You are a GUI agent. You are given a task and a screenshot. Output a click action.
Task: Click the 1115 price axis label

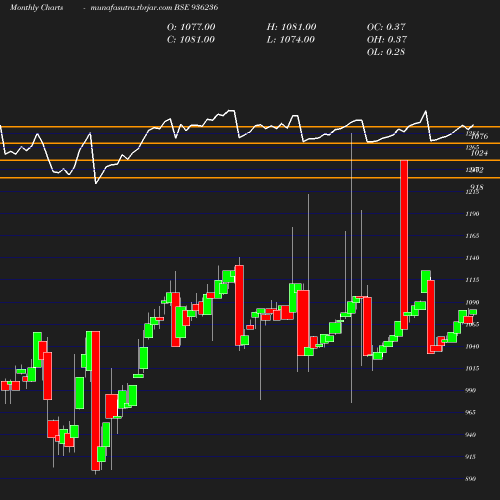[x=472, y=280]
